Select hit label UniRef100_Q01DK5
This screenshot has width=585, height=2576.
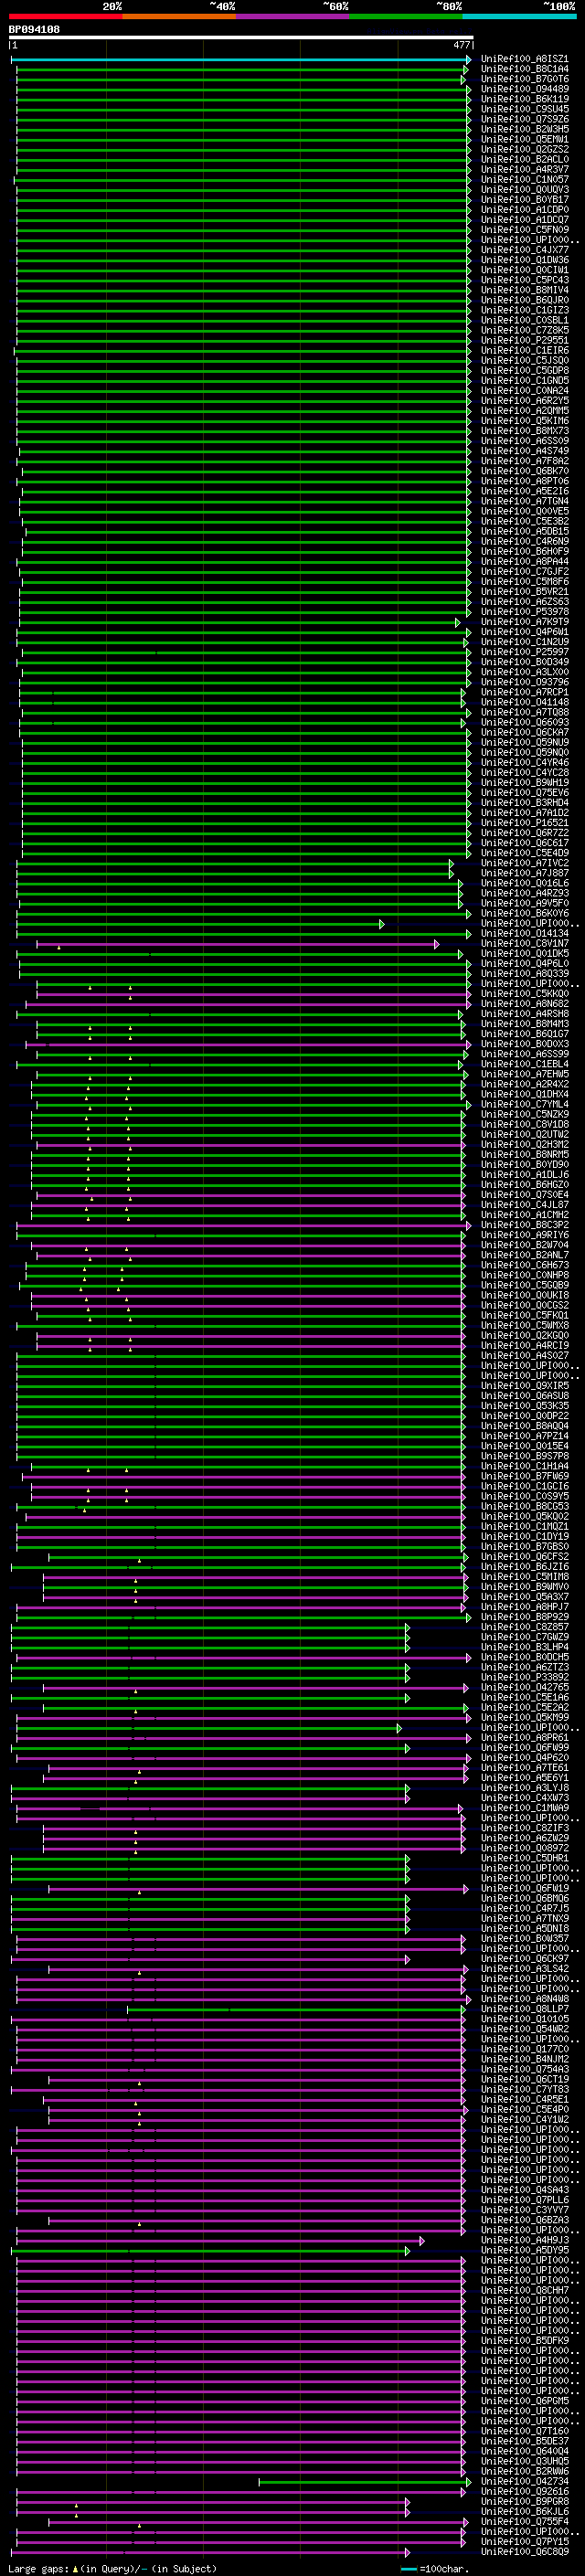click(524, 954)
